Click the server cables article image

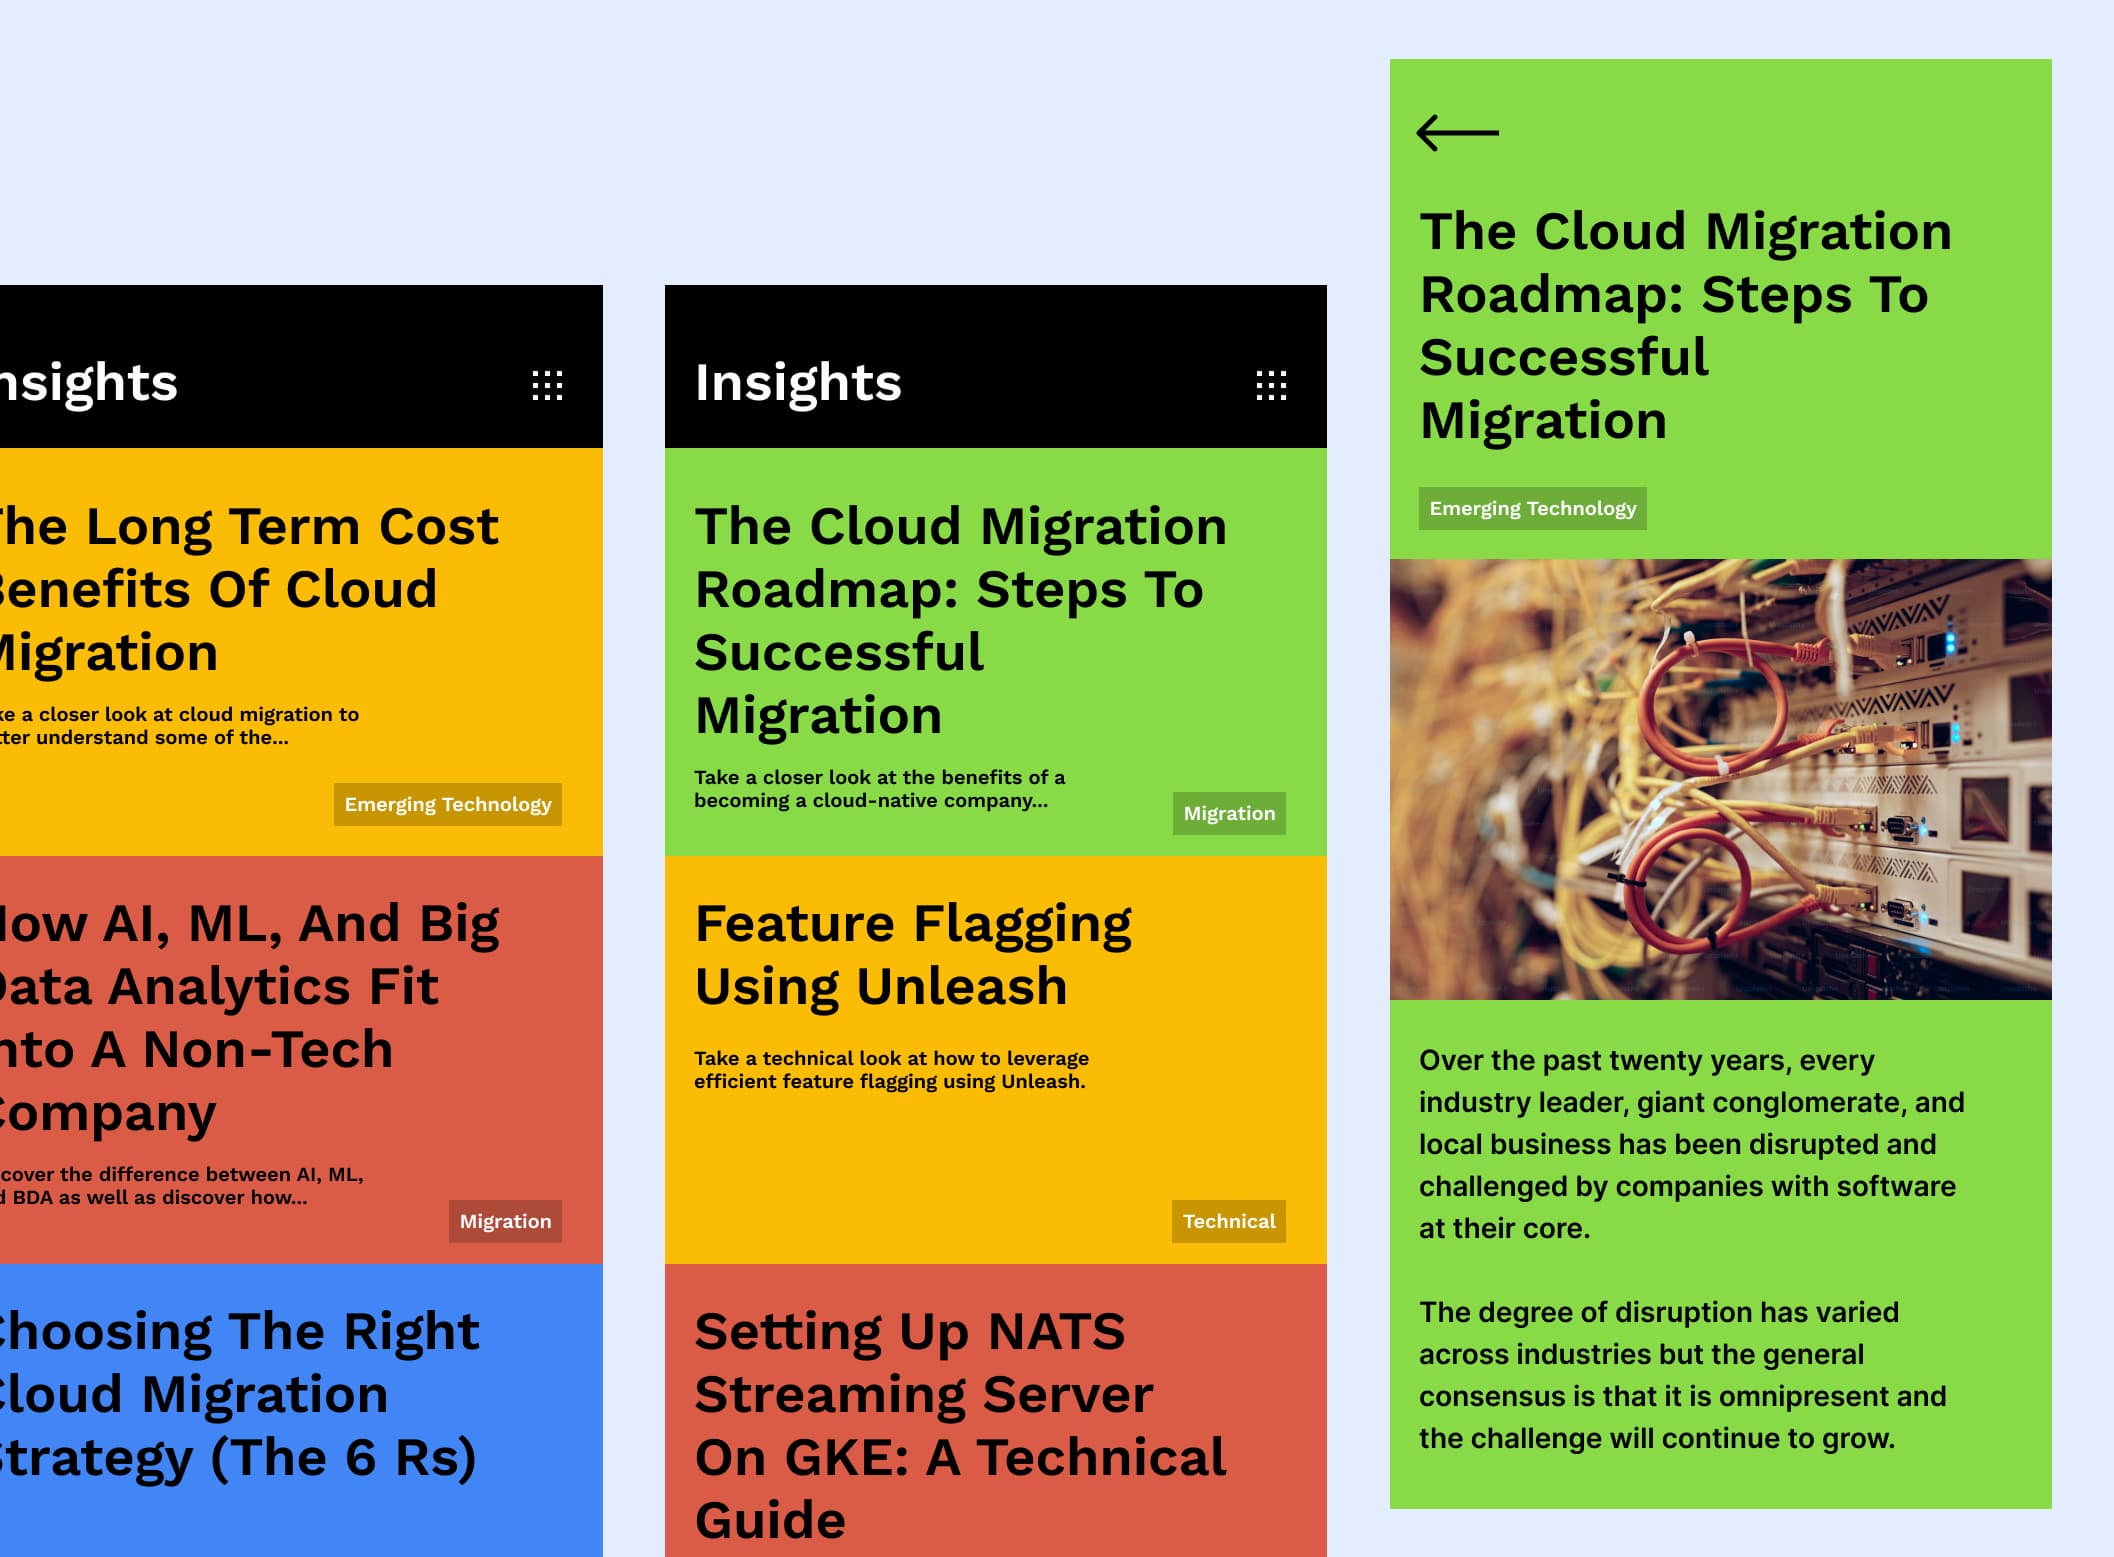point(1720,778)
